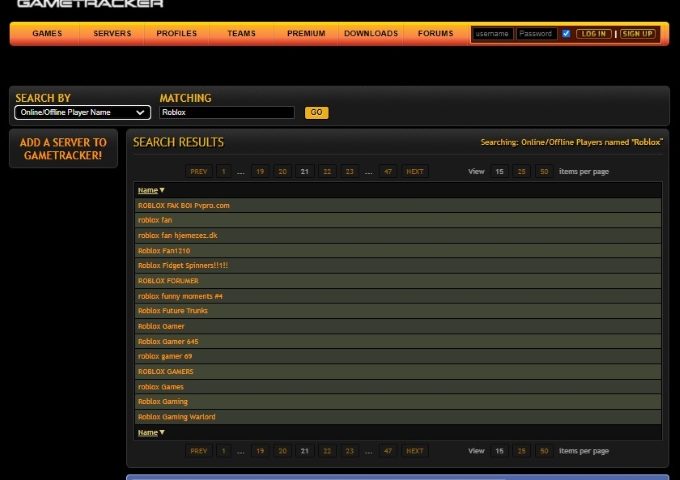Open player roblox Games
Screen dimensions: 680x480
coord(160,387)
